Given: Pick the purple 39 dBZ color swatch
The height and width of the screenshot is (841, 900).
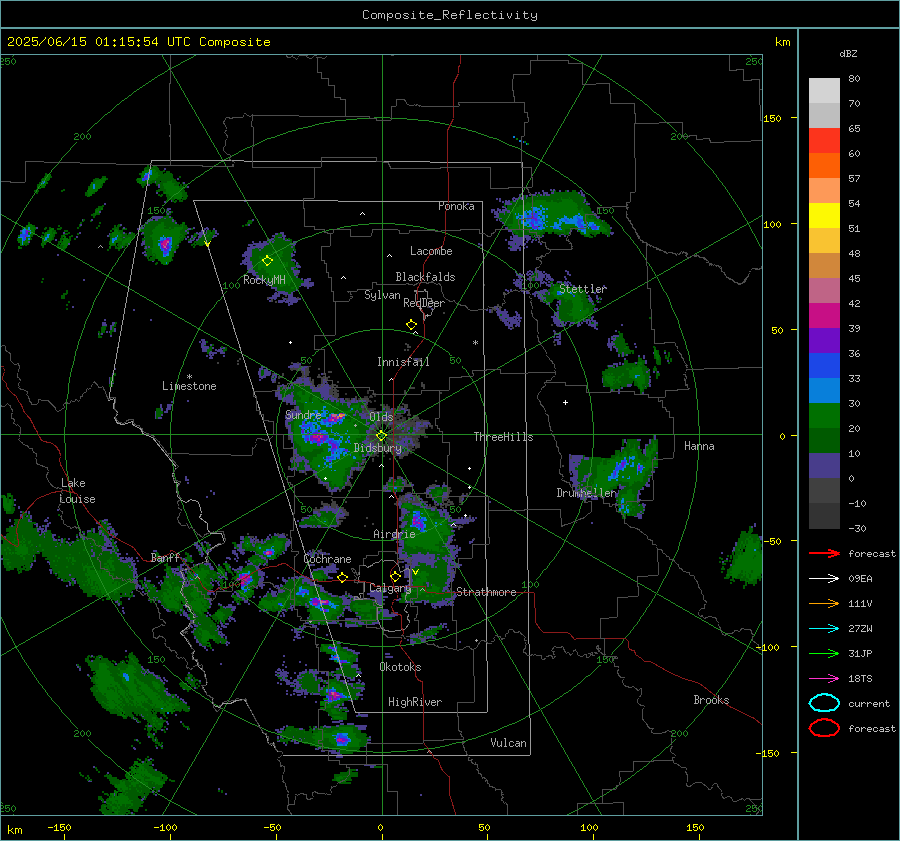Looking at the screenshot, I should point(824,340).
